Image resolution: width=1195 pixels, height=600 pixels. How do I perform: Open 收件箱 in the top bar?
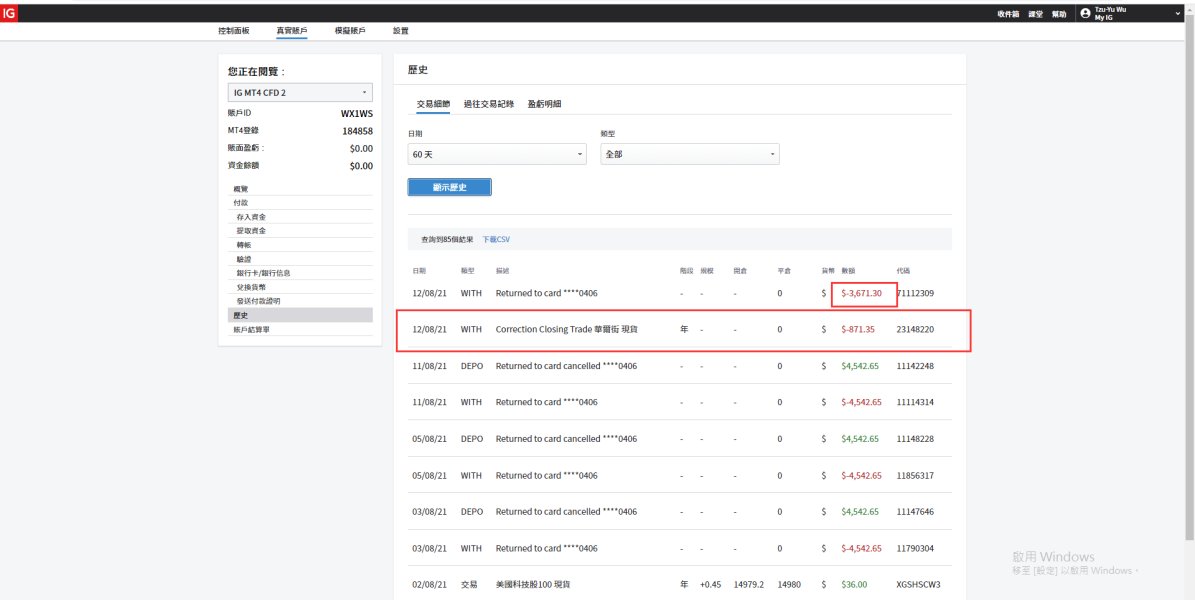coord(1007,14)
